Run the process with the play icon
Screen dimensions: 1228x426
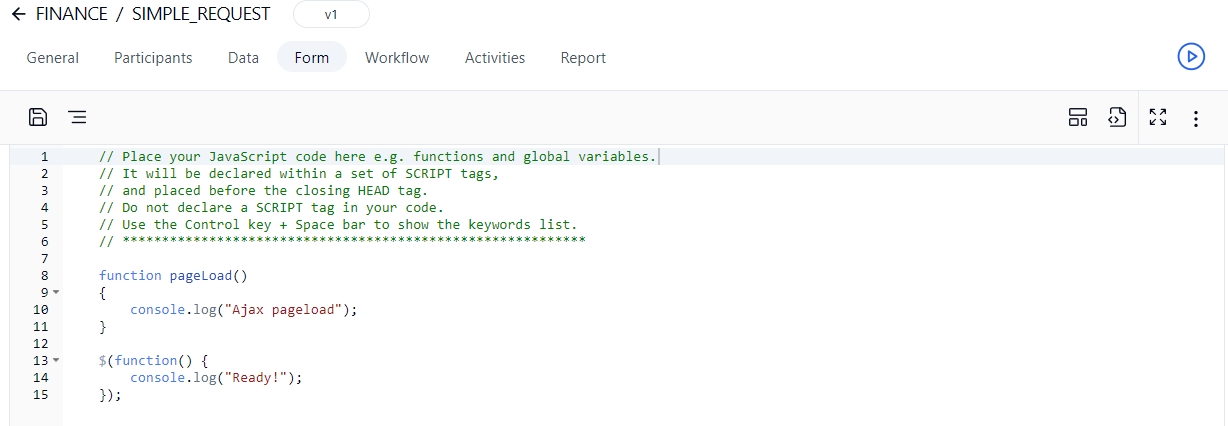[x=1190, y=57]
